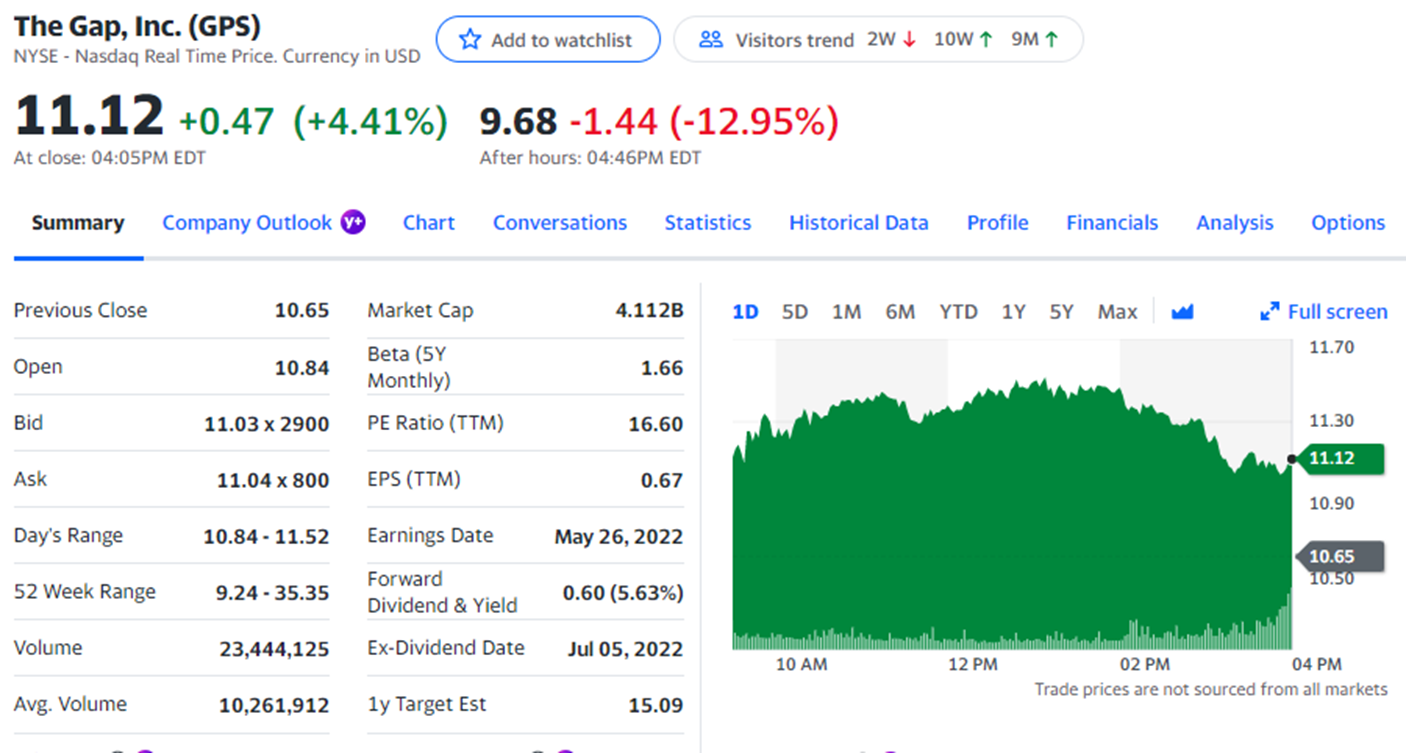
Task: Click The Gap, Inc. (GPS) title
Action: 137,25
